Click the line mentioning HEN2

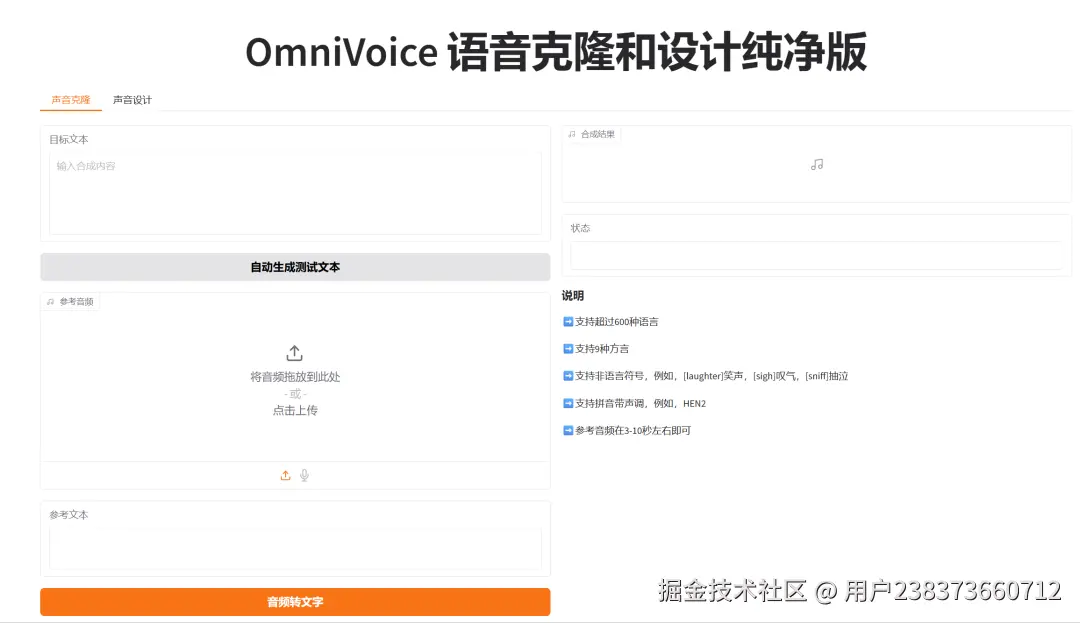tap(641, 403)
